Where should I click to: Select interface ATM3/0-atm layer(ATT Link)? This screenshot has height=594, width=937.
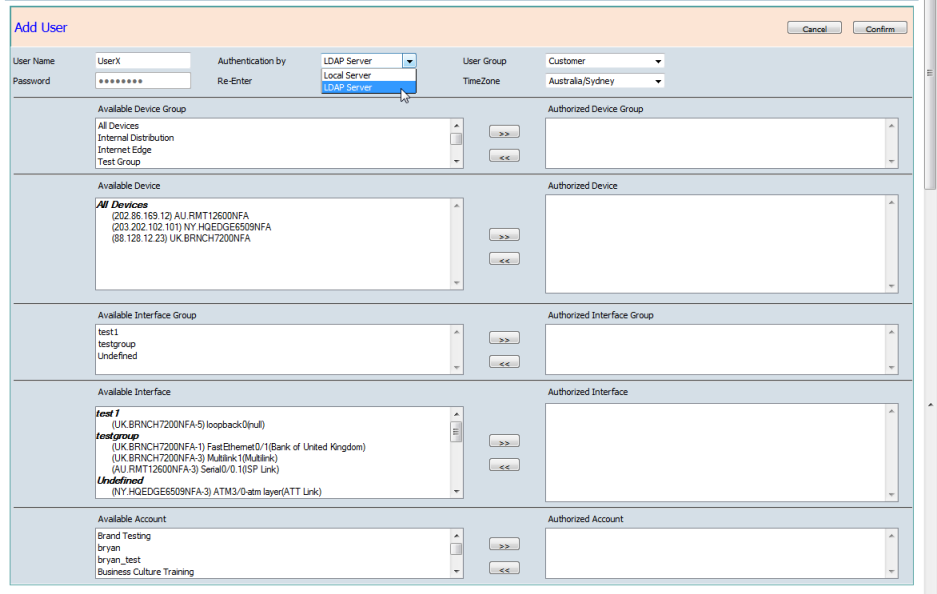coord(216,492)
